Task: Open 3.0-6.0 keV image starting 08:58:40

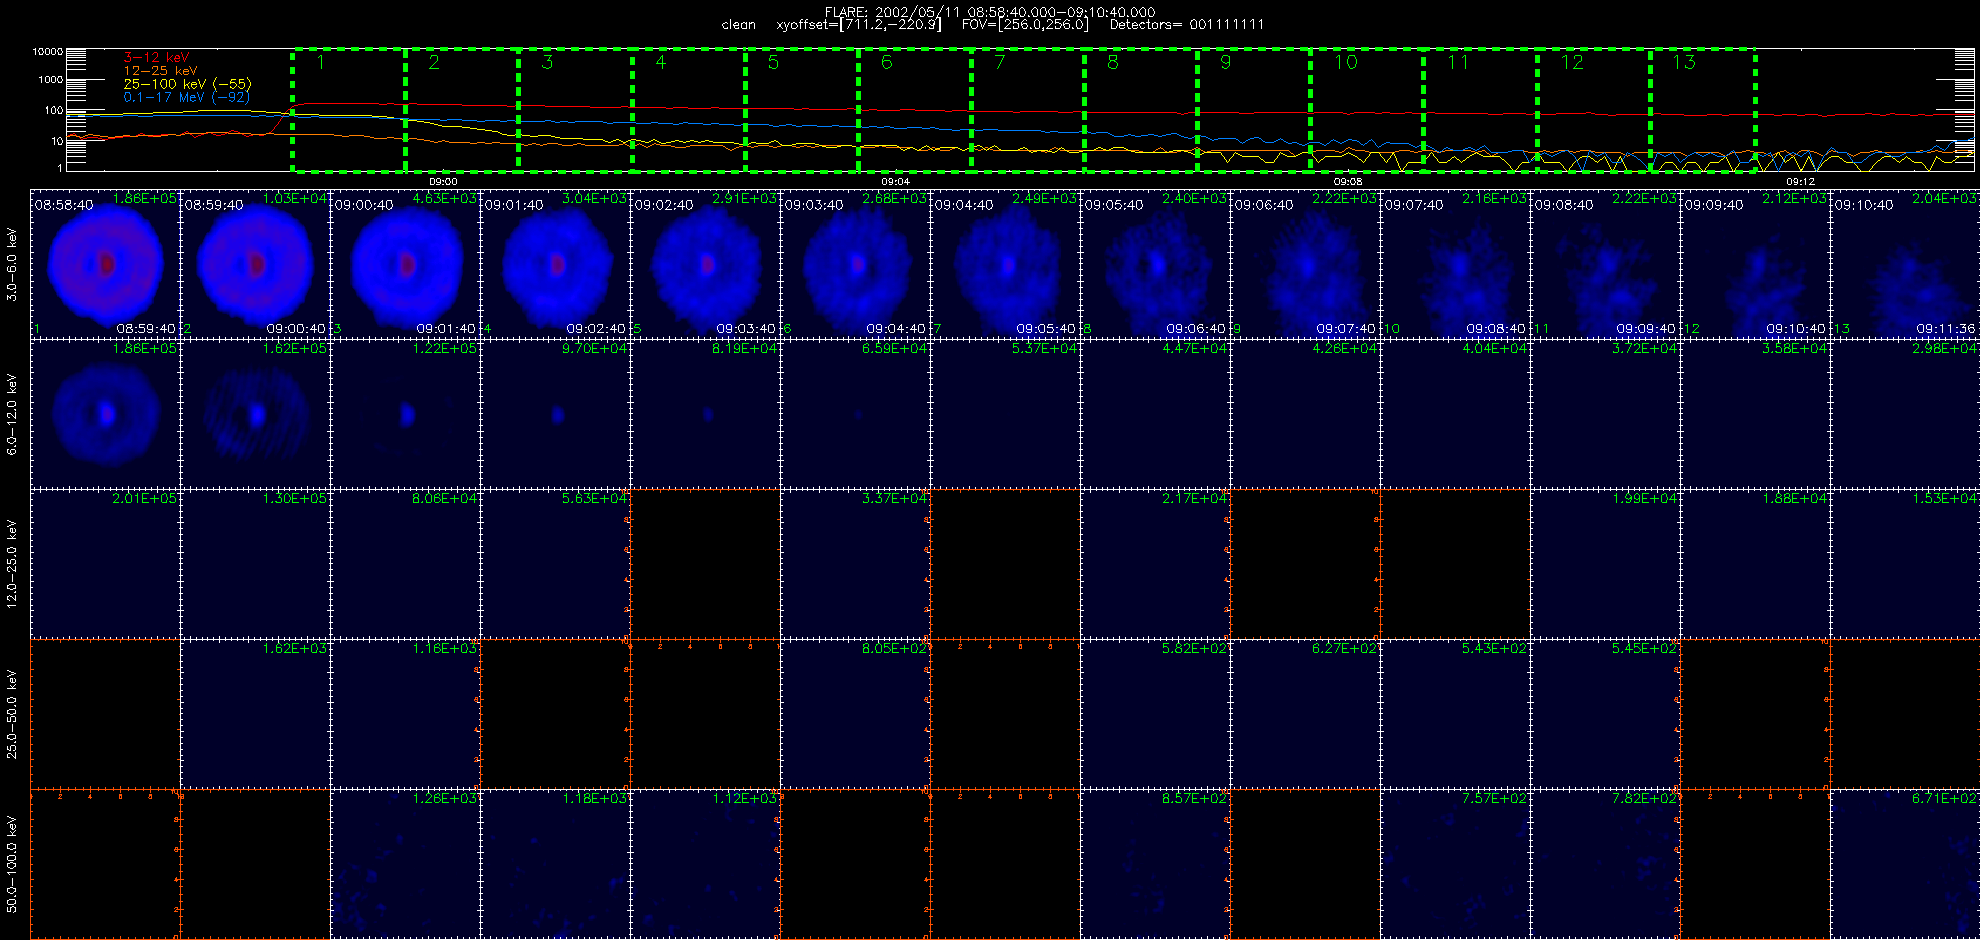Action: (x=106, y=264)
